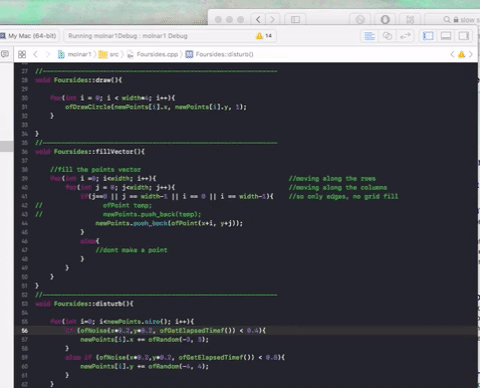480x388 pixels.
Task: Switch to the standard editor
Action: (x=369, y=36)
